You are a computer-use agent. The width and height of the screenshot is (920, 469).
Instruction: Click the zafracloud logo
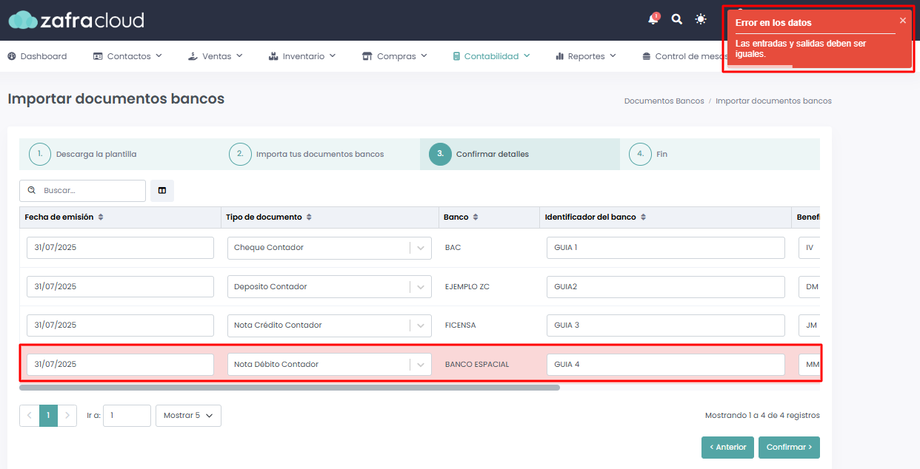pos(76,20)
